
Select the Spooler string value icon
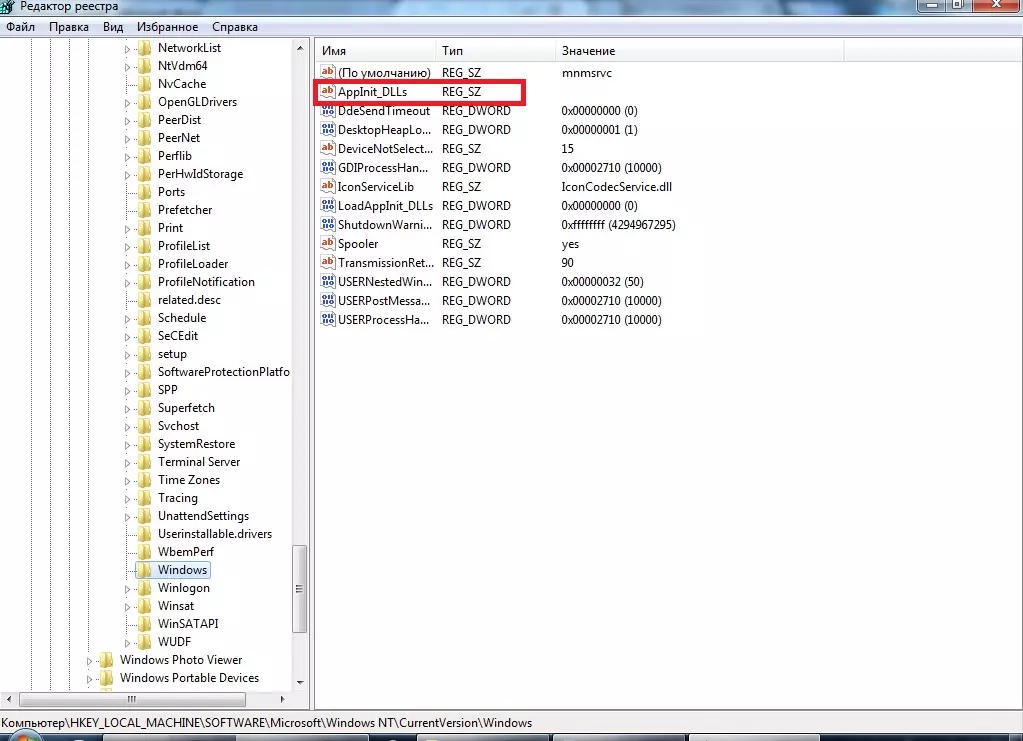click(x=327, y=244)
